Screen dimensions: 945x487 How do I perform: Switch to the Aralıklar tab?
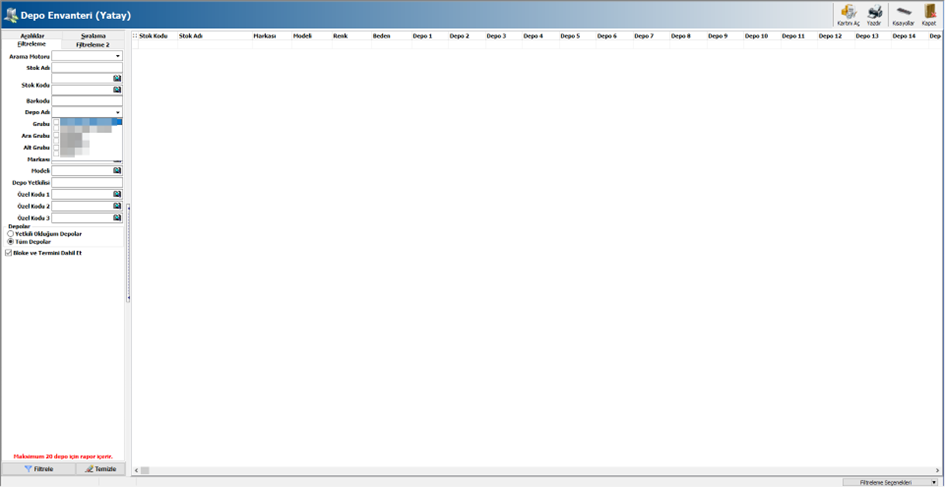click(x=32, y=36)
